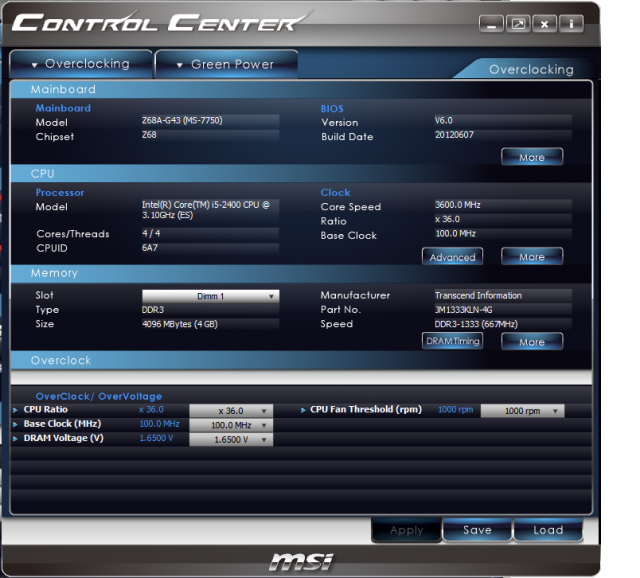This screenshot has width=640, height=578.
Task: Open the Green Power tab menu
Action: 227,64
